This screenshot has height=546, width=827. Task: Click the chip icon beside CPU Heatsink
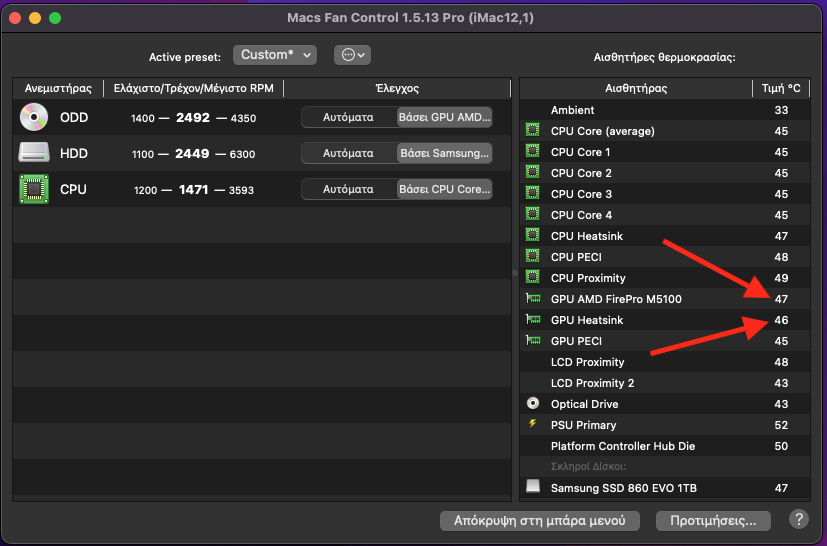pyautogui.click(x=533, y=235)
